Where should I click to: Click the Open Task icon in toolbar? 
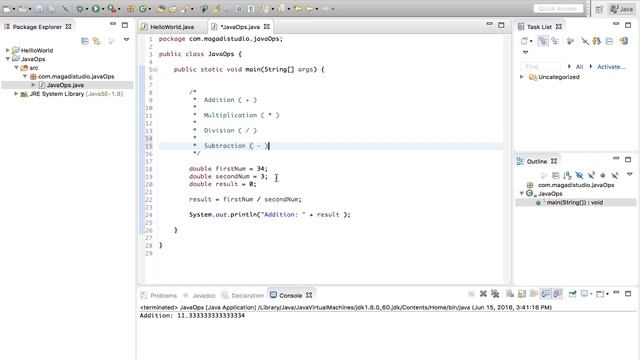point(173,8)
